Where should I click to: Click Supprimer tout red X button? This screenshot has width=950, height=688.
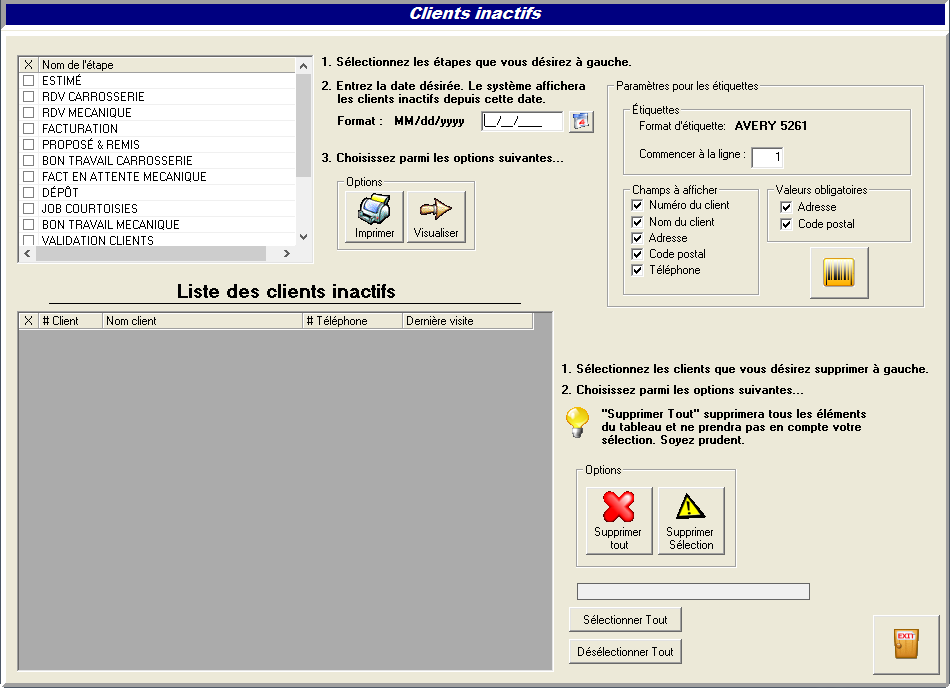click(619, 520)
